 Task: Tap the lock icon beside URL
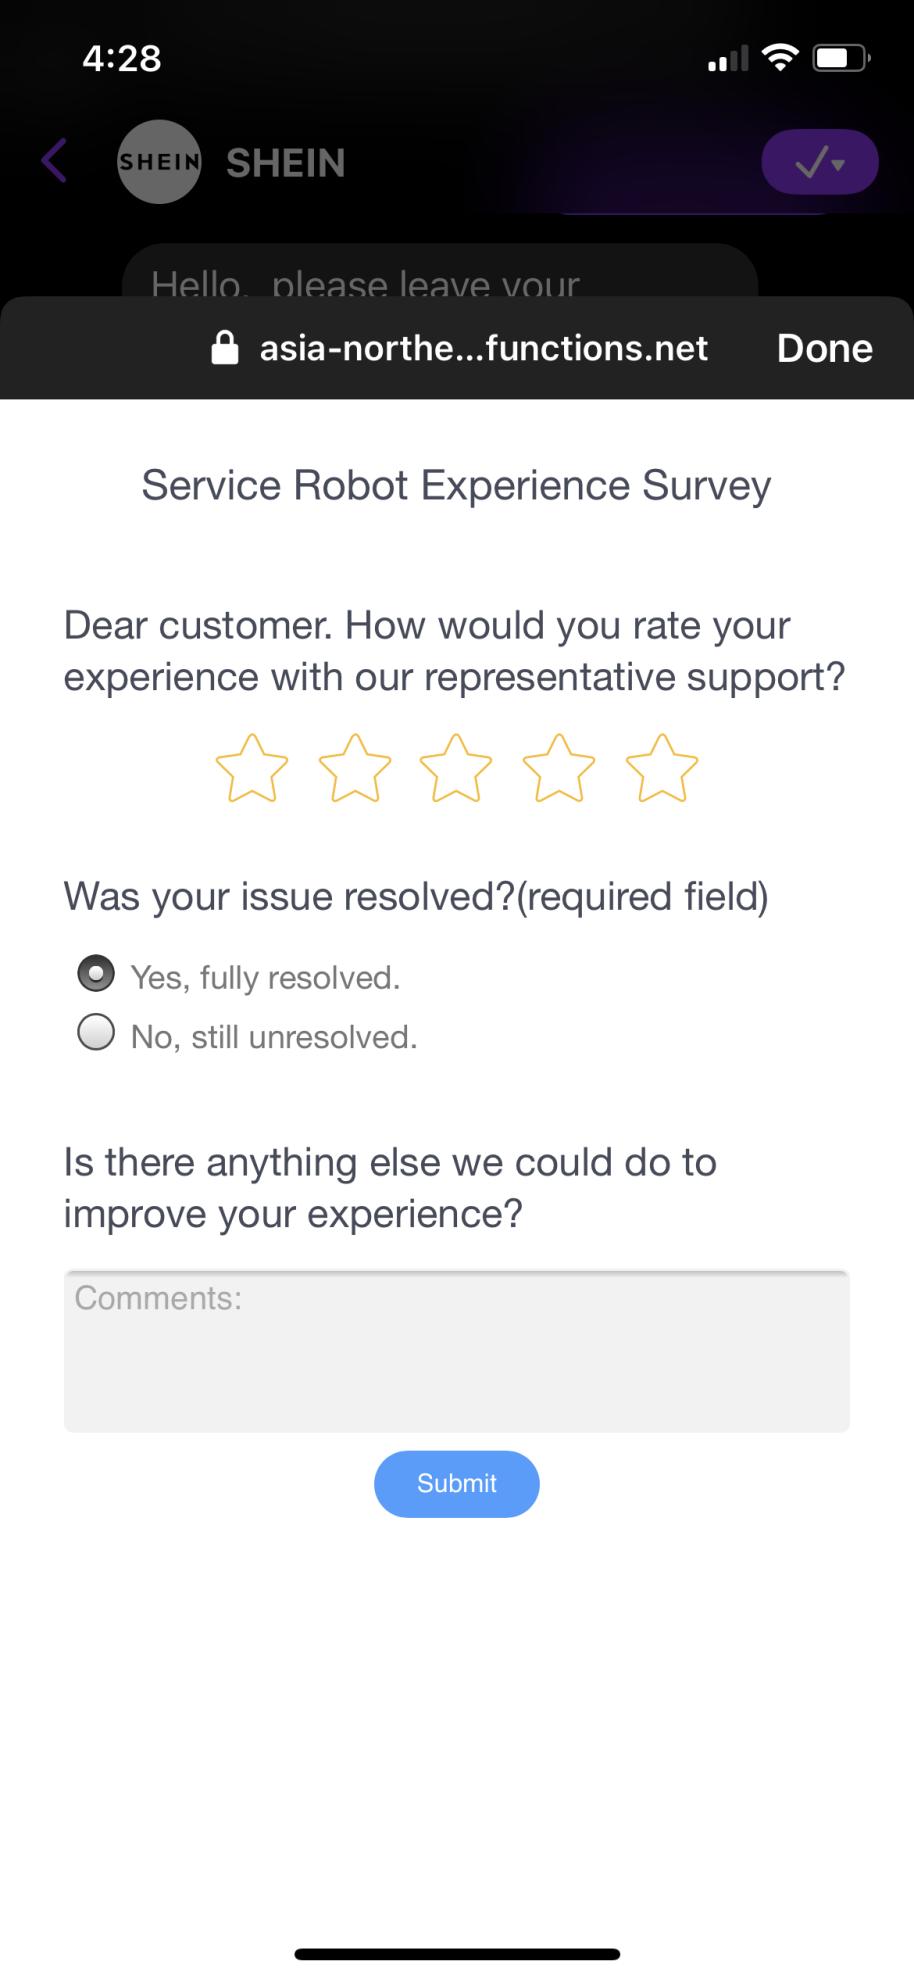[225, 348]
